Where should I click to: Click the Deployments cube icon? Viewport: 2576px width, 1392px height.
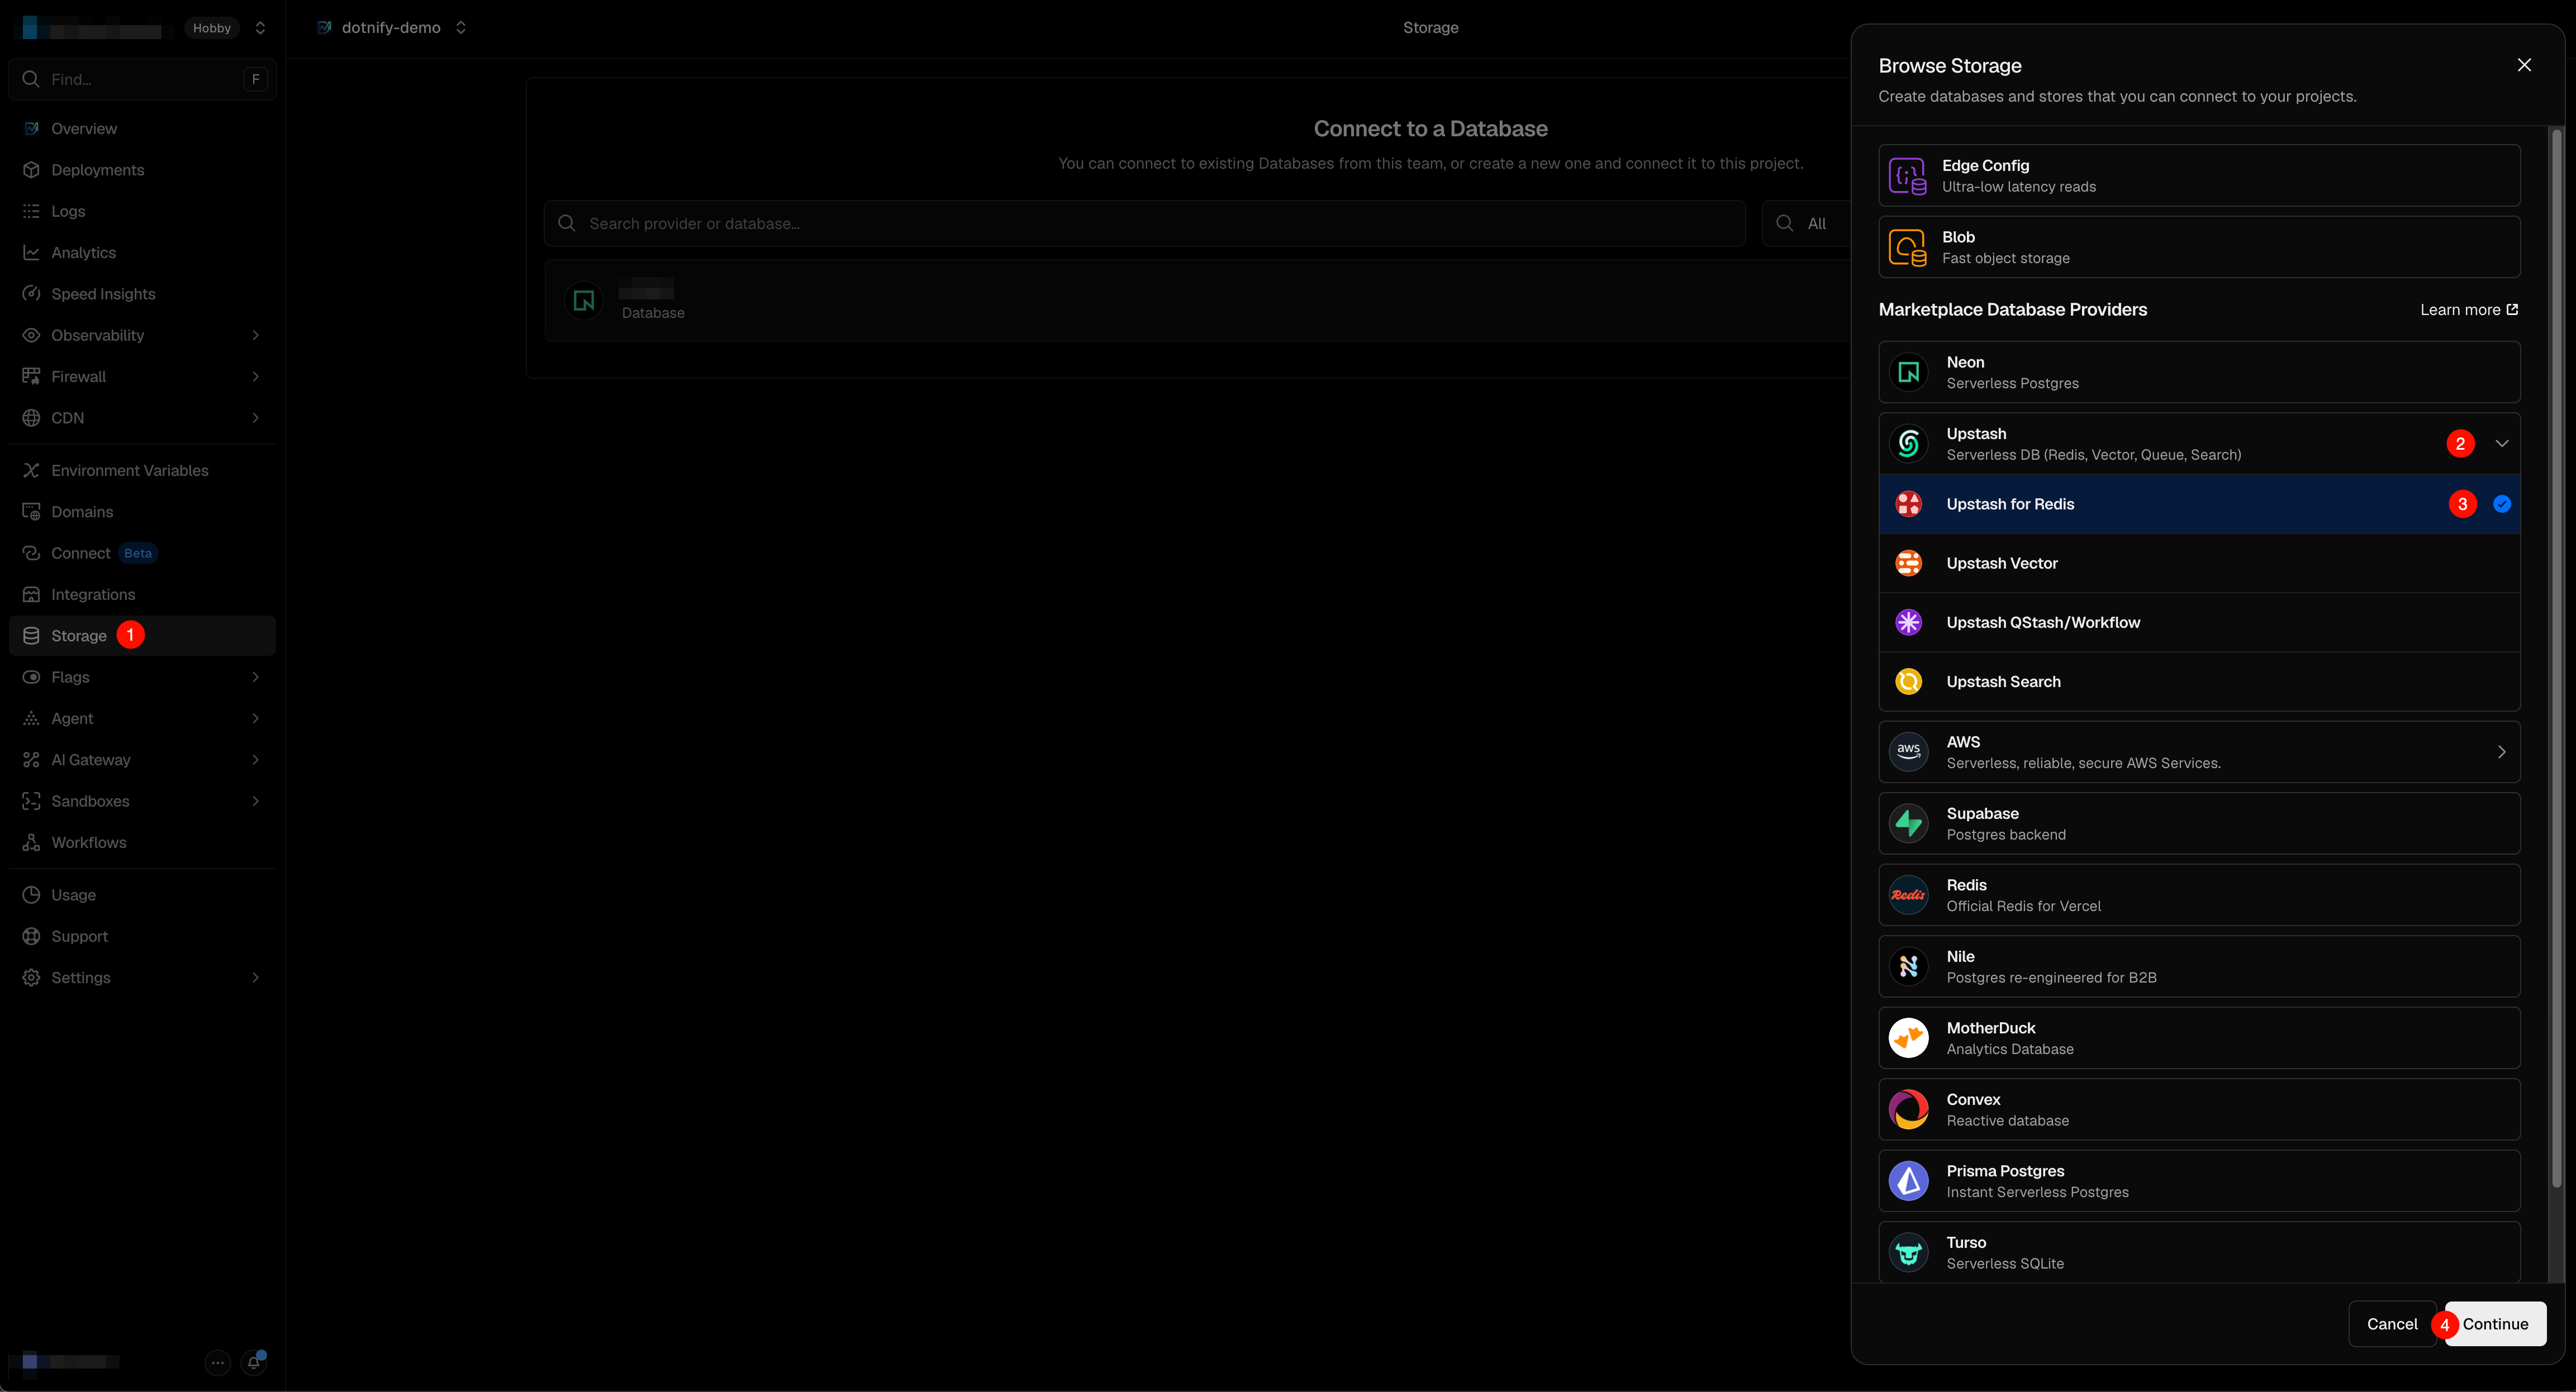(31, 170)
